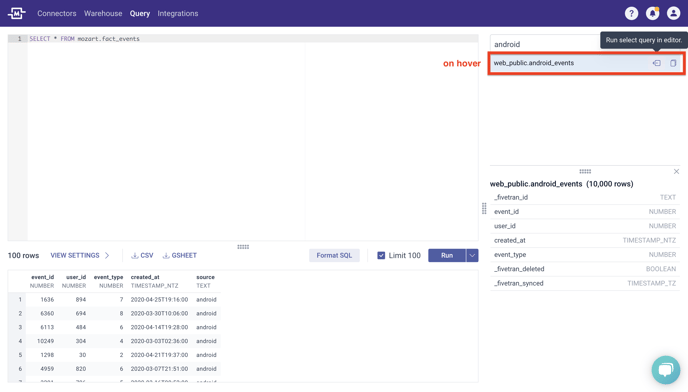Toggle the Limit 100 checkbox
The width and height of the screenshot is (688, 392).
pos(381,255)
